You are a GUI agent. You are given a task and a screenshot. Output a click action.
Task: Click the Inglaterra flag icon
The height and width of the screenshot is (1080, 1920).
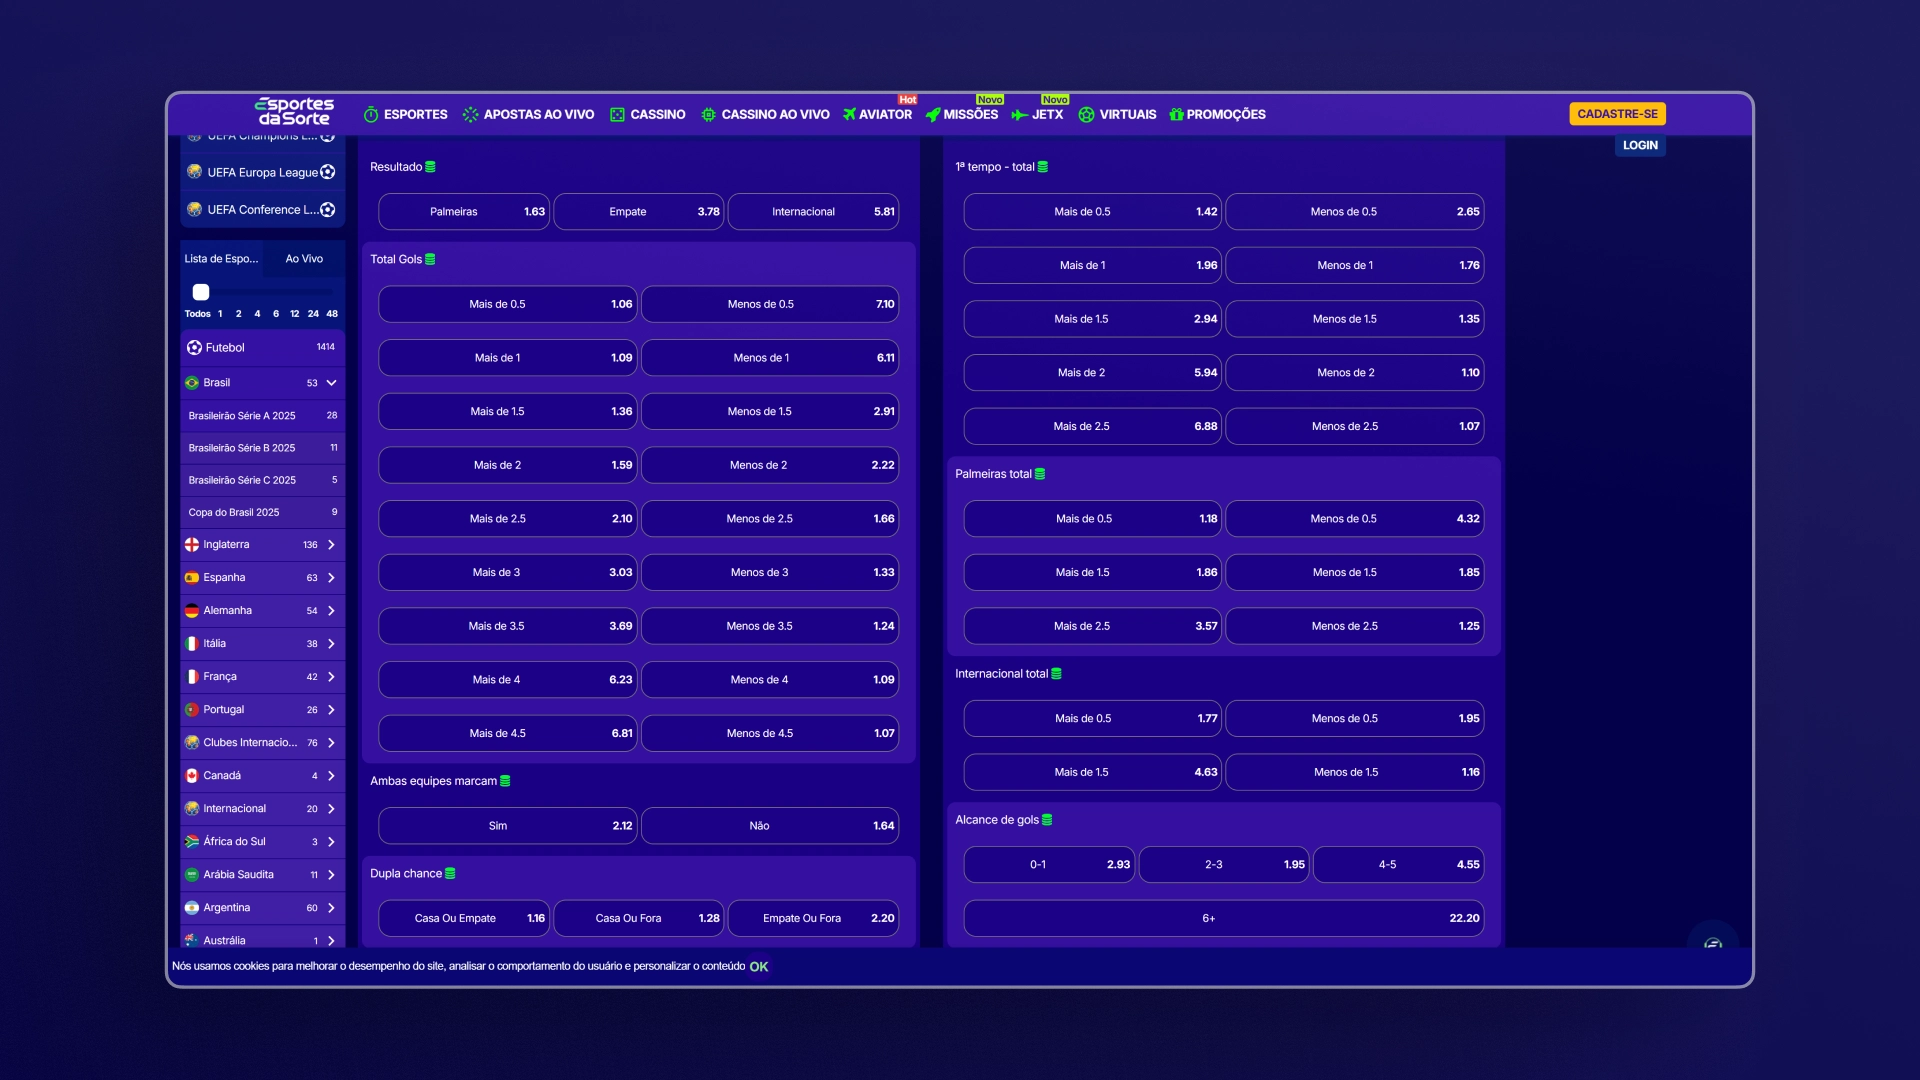pos(192,545)
